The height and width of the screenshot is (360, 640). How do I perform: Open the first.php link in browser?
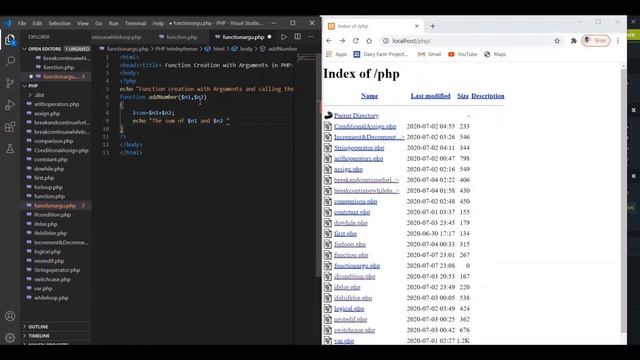[x=345, y=233]
